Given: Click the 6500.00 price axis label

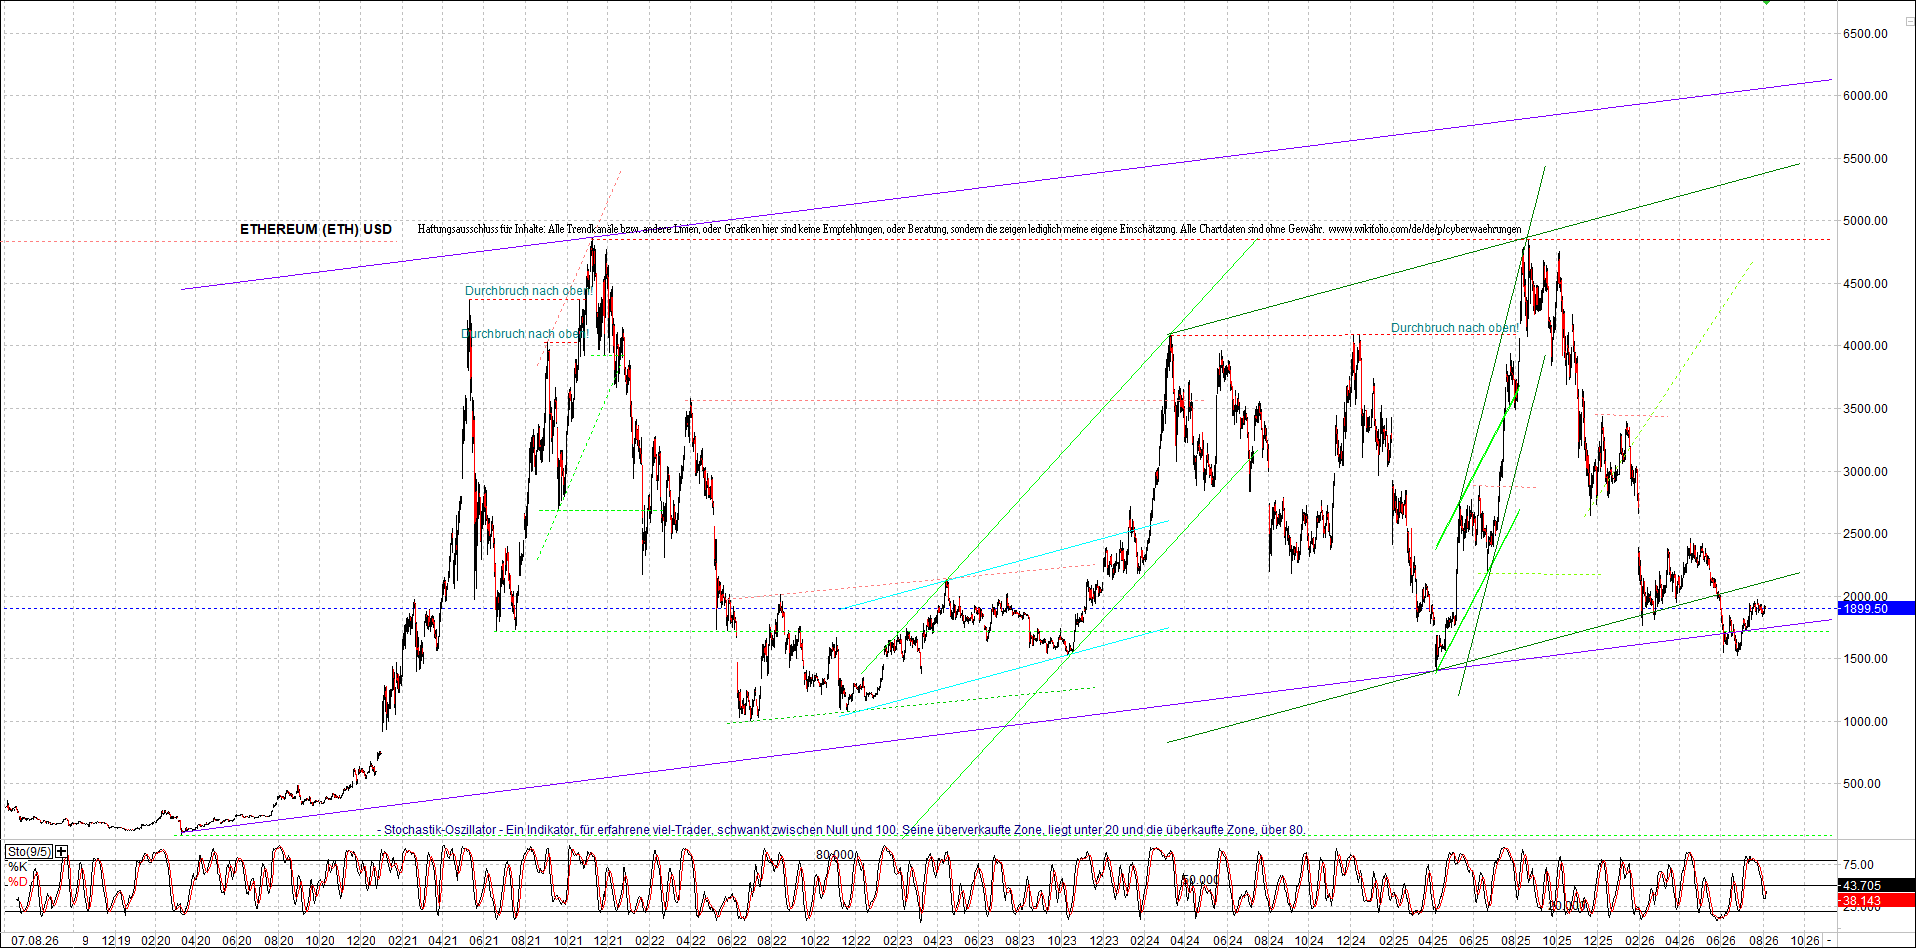Looking at the screenshot, I should [x=1865, y=34].
